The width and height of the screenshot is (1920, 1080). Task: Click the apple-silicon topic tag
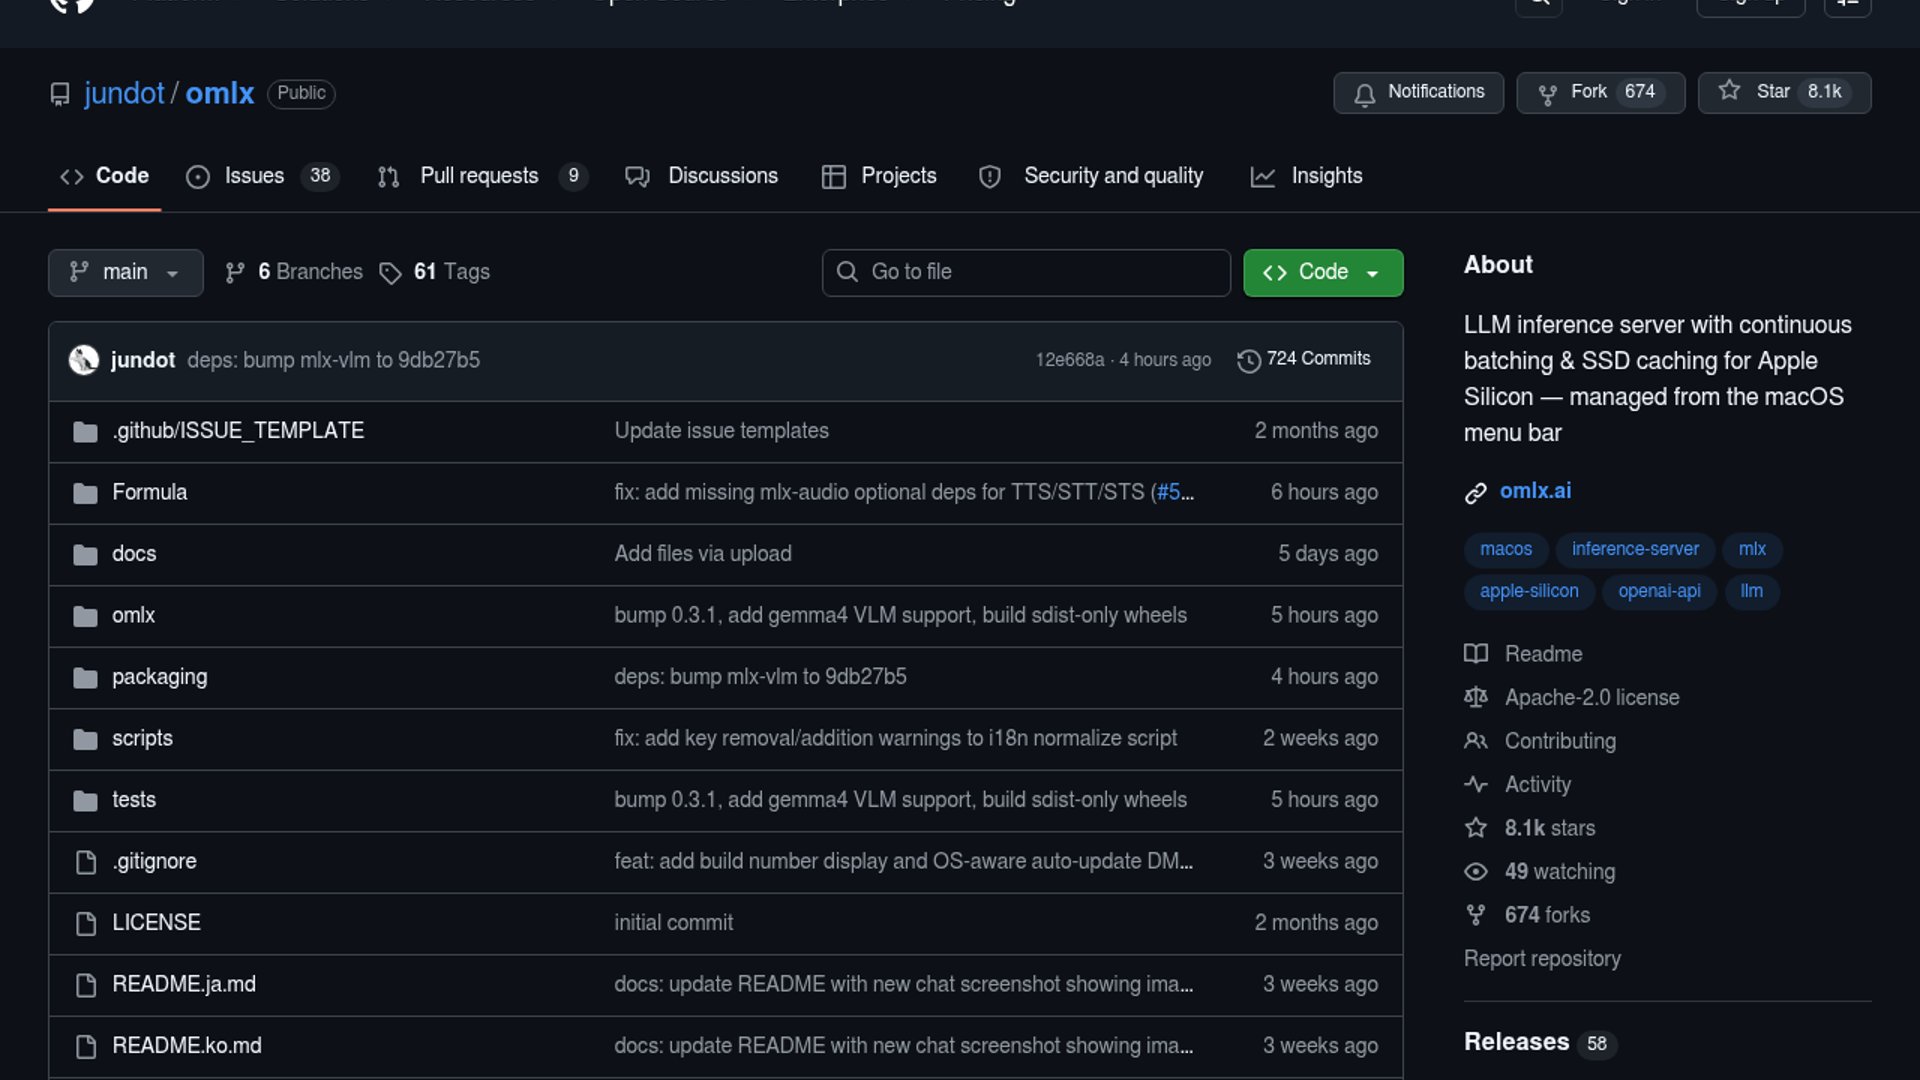[x=1529, y=591]
